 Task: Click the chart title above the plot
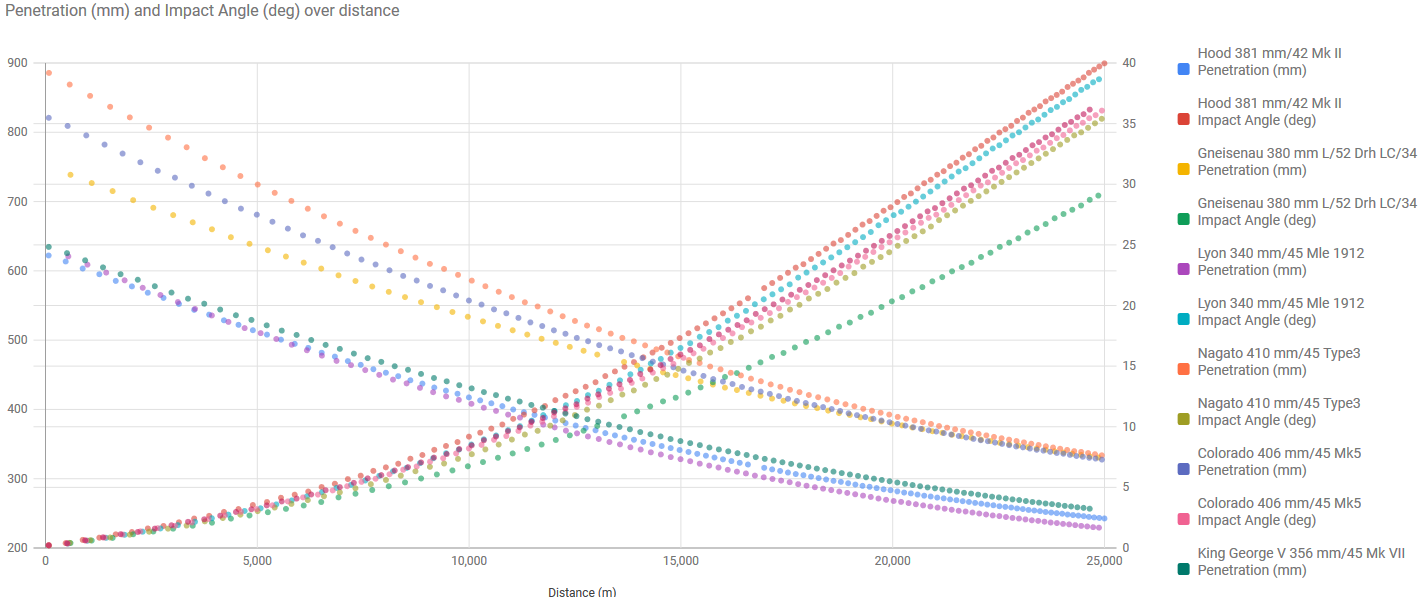coord(202,11)
